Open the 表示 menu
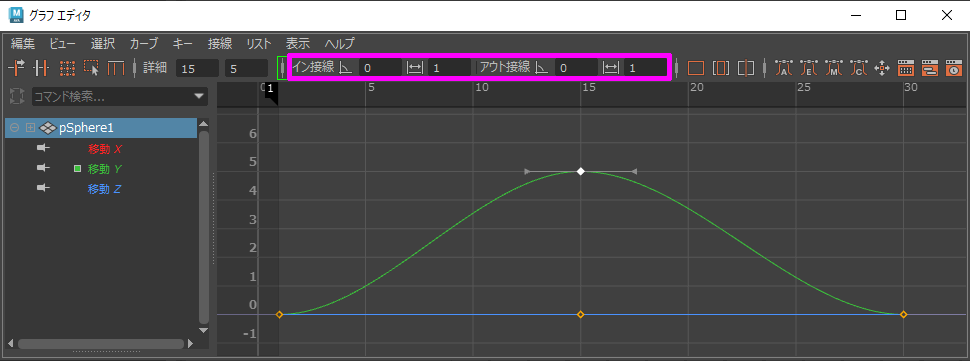 click(x=298, y=44)
